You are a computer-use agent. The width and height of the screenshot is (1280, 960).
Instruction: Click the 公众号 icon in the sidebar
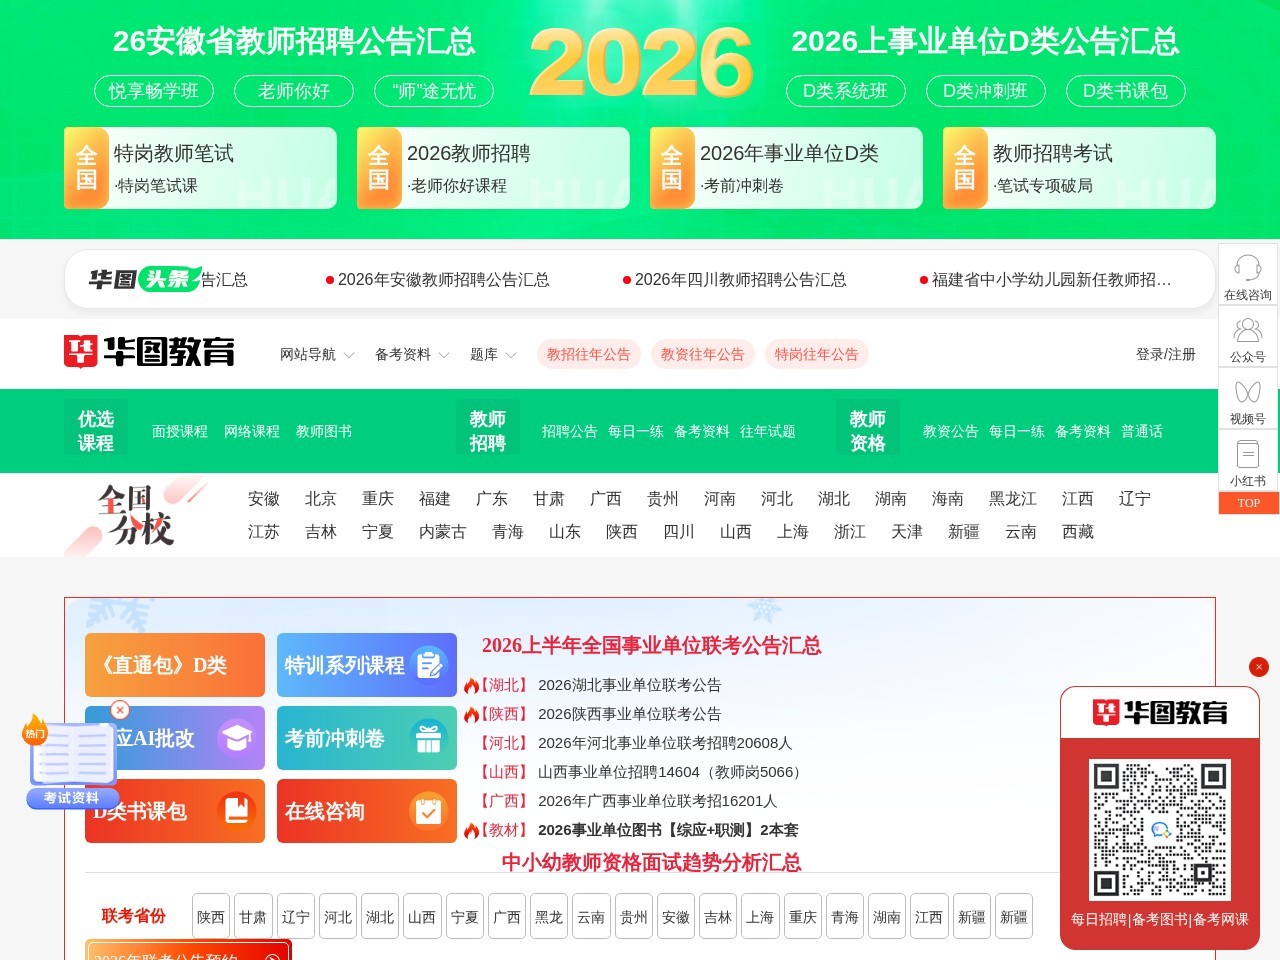pos(1247,335)
